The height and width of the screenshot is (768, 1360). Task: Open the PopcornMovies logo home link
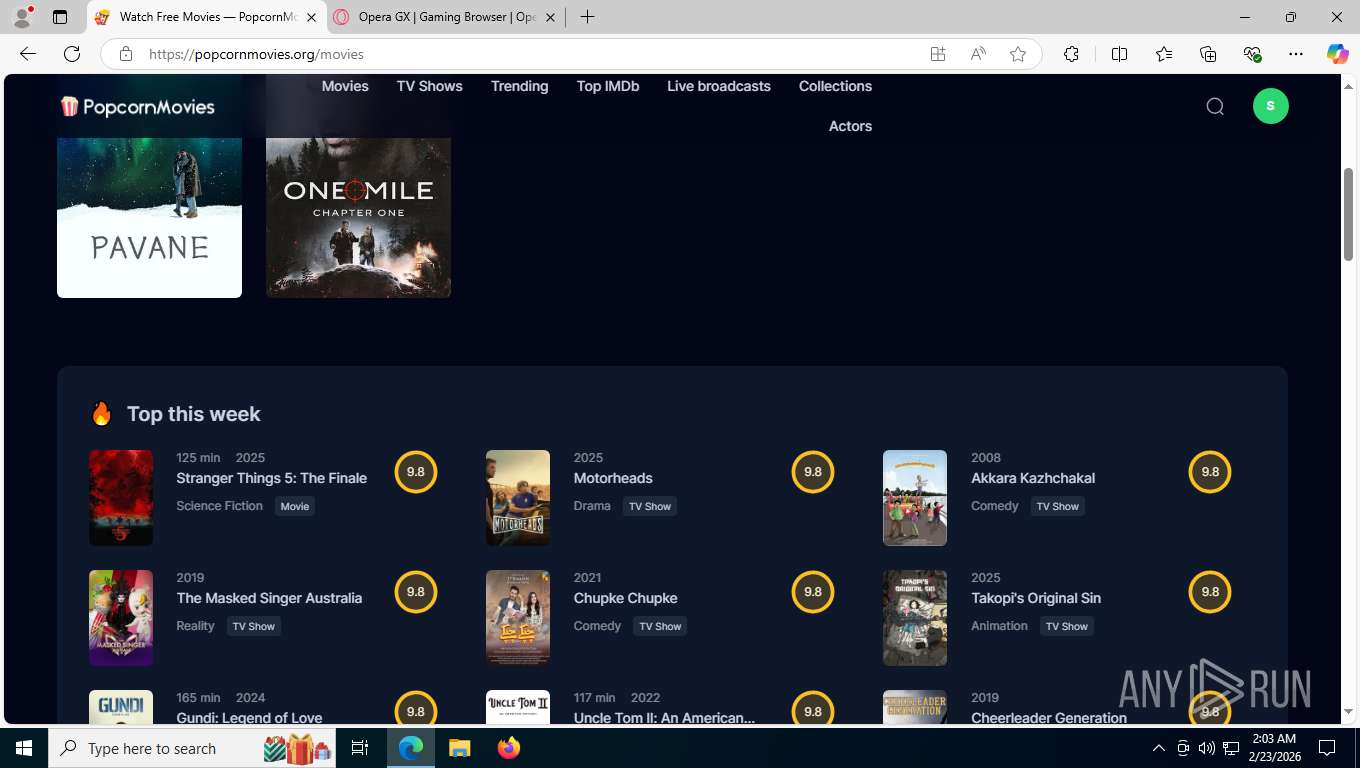(x=138, y=106)
